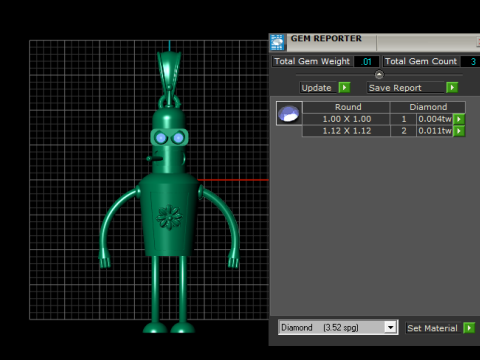Click the green arrow next to Update

click(344, 88)
